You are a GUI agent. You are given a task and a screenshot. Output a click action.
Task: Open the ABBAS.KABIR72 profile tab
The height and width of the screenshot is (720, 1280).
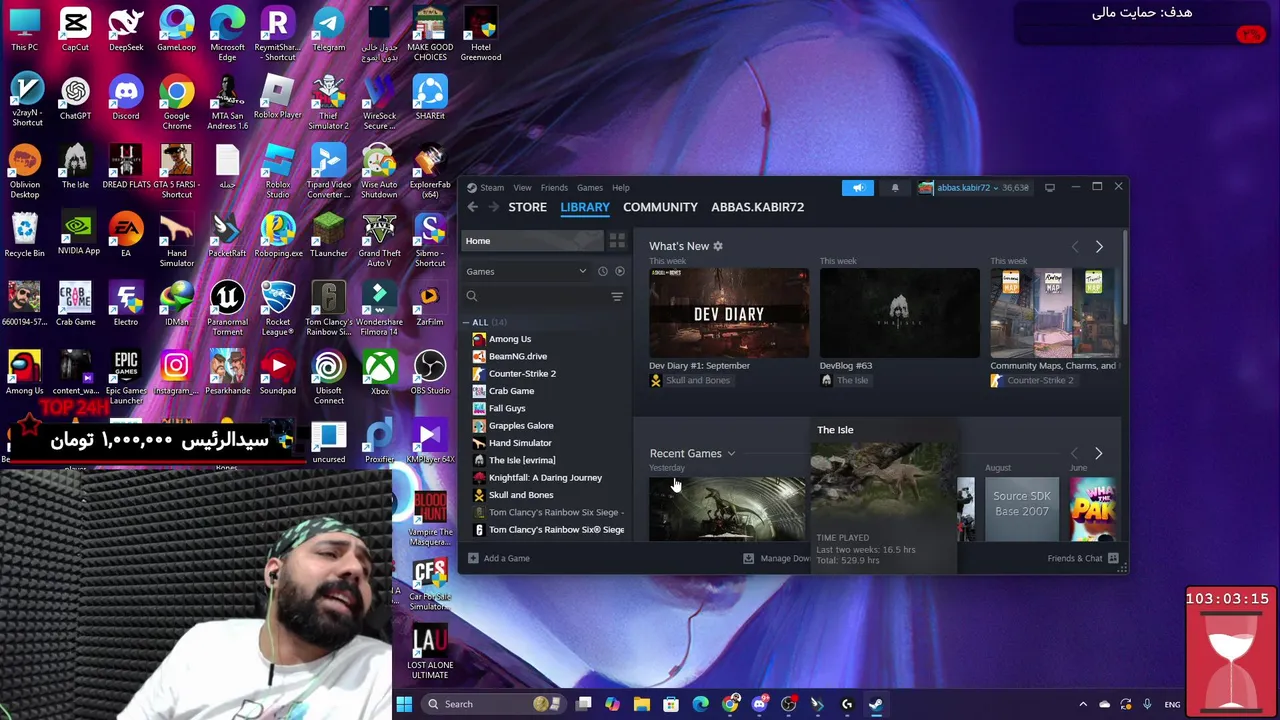click(757, 207)
